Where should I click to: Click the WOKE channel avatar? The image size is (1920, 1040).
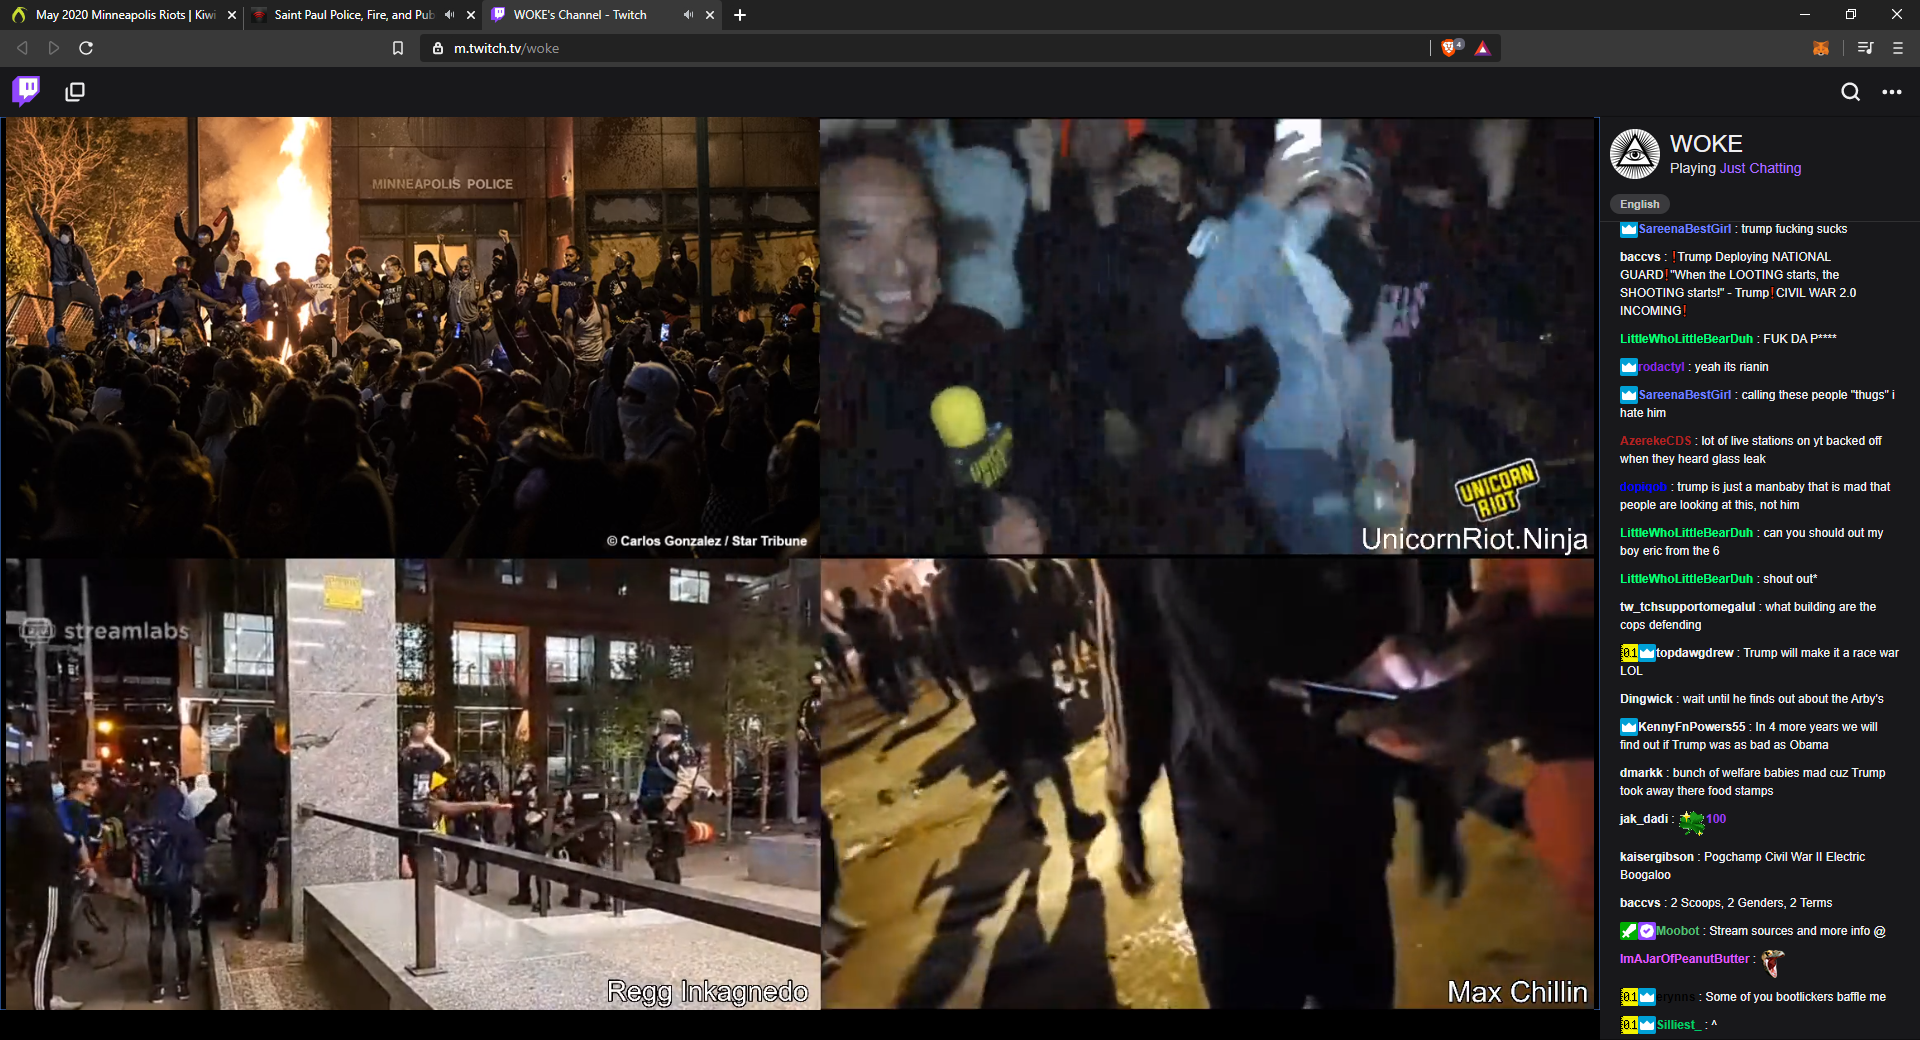(x=1635, y=154)
